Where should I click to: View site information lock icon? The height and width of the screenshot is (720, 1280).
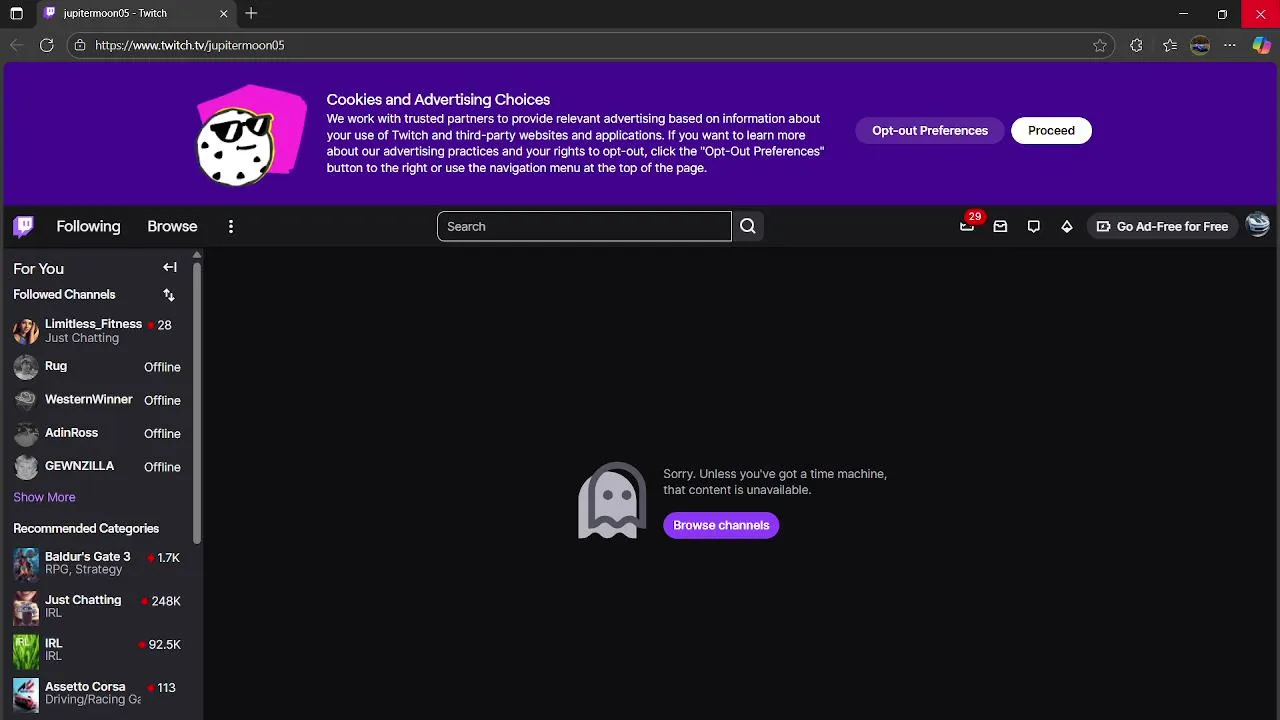(80, 45)
